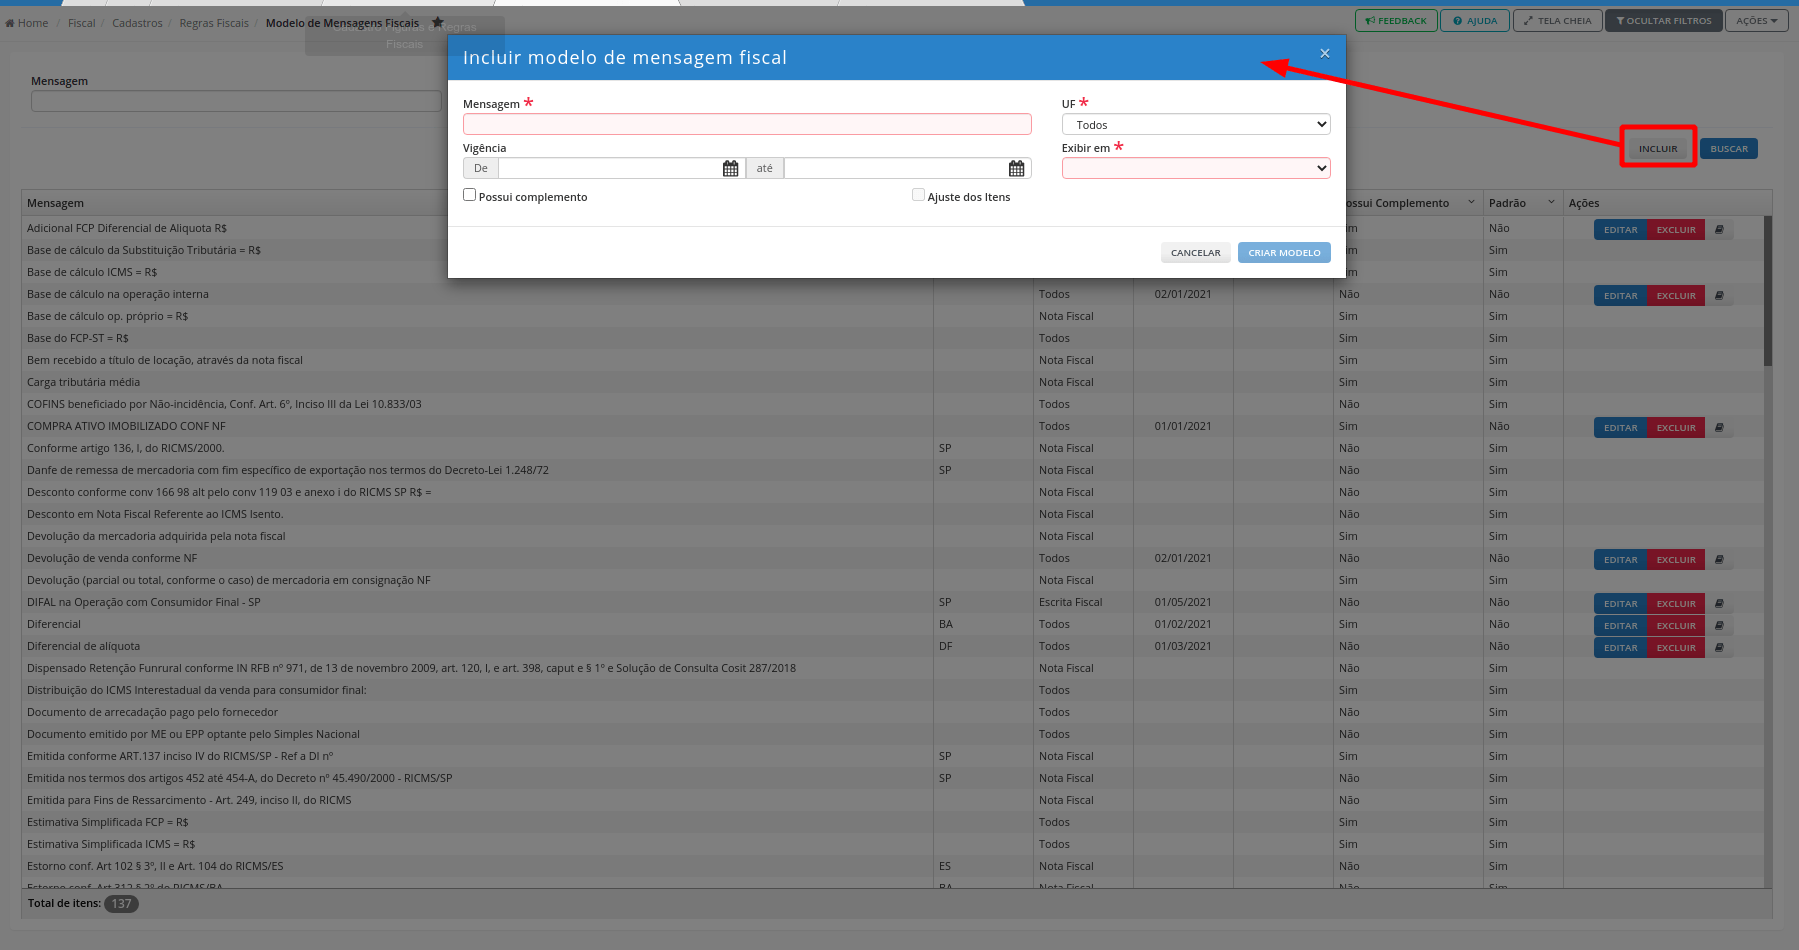Image resolution: width=1799 pixels, height=950 pixels.
Task: Open Padrão column sort arrow
Action: pyautogui.click(x=1552, y=202)
